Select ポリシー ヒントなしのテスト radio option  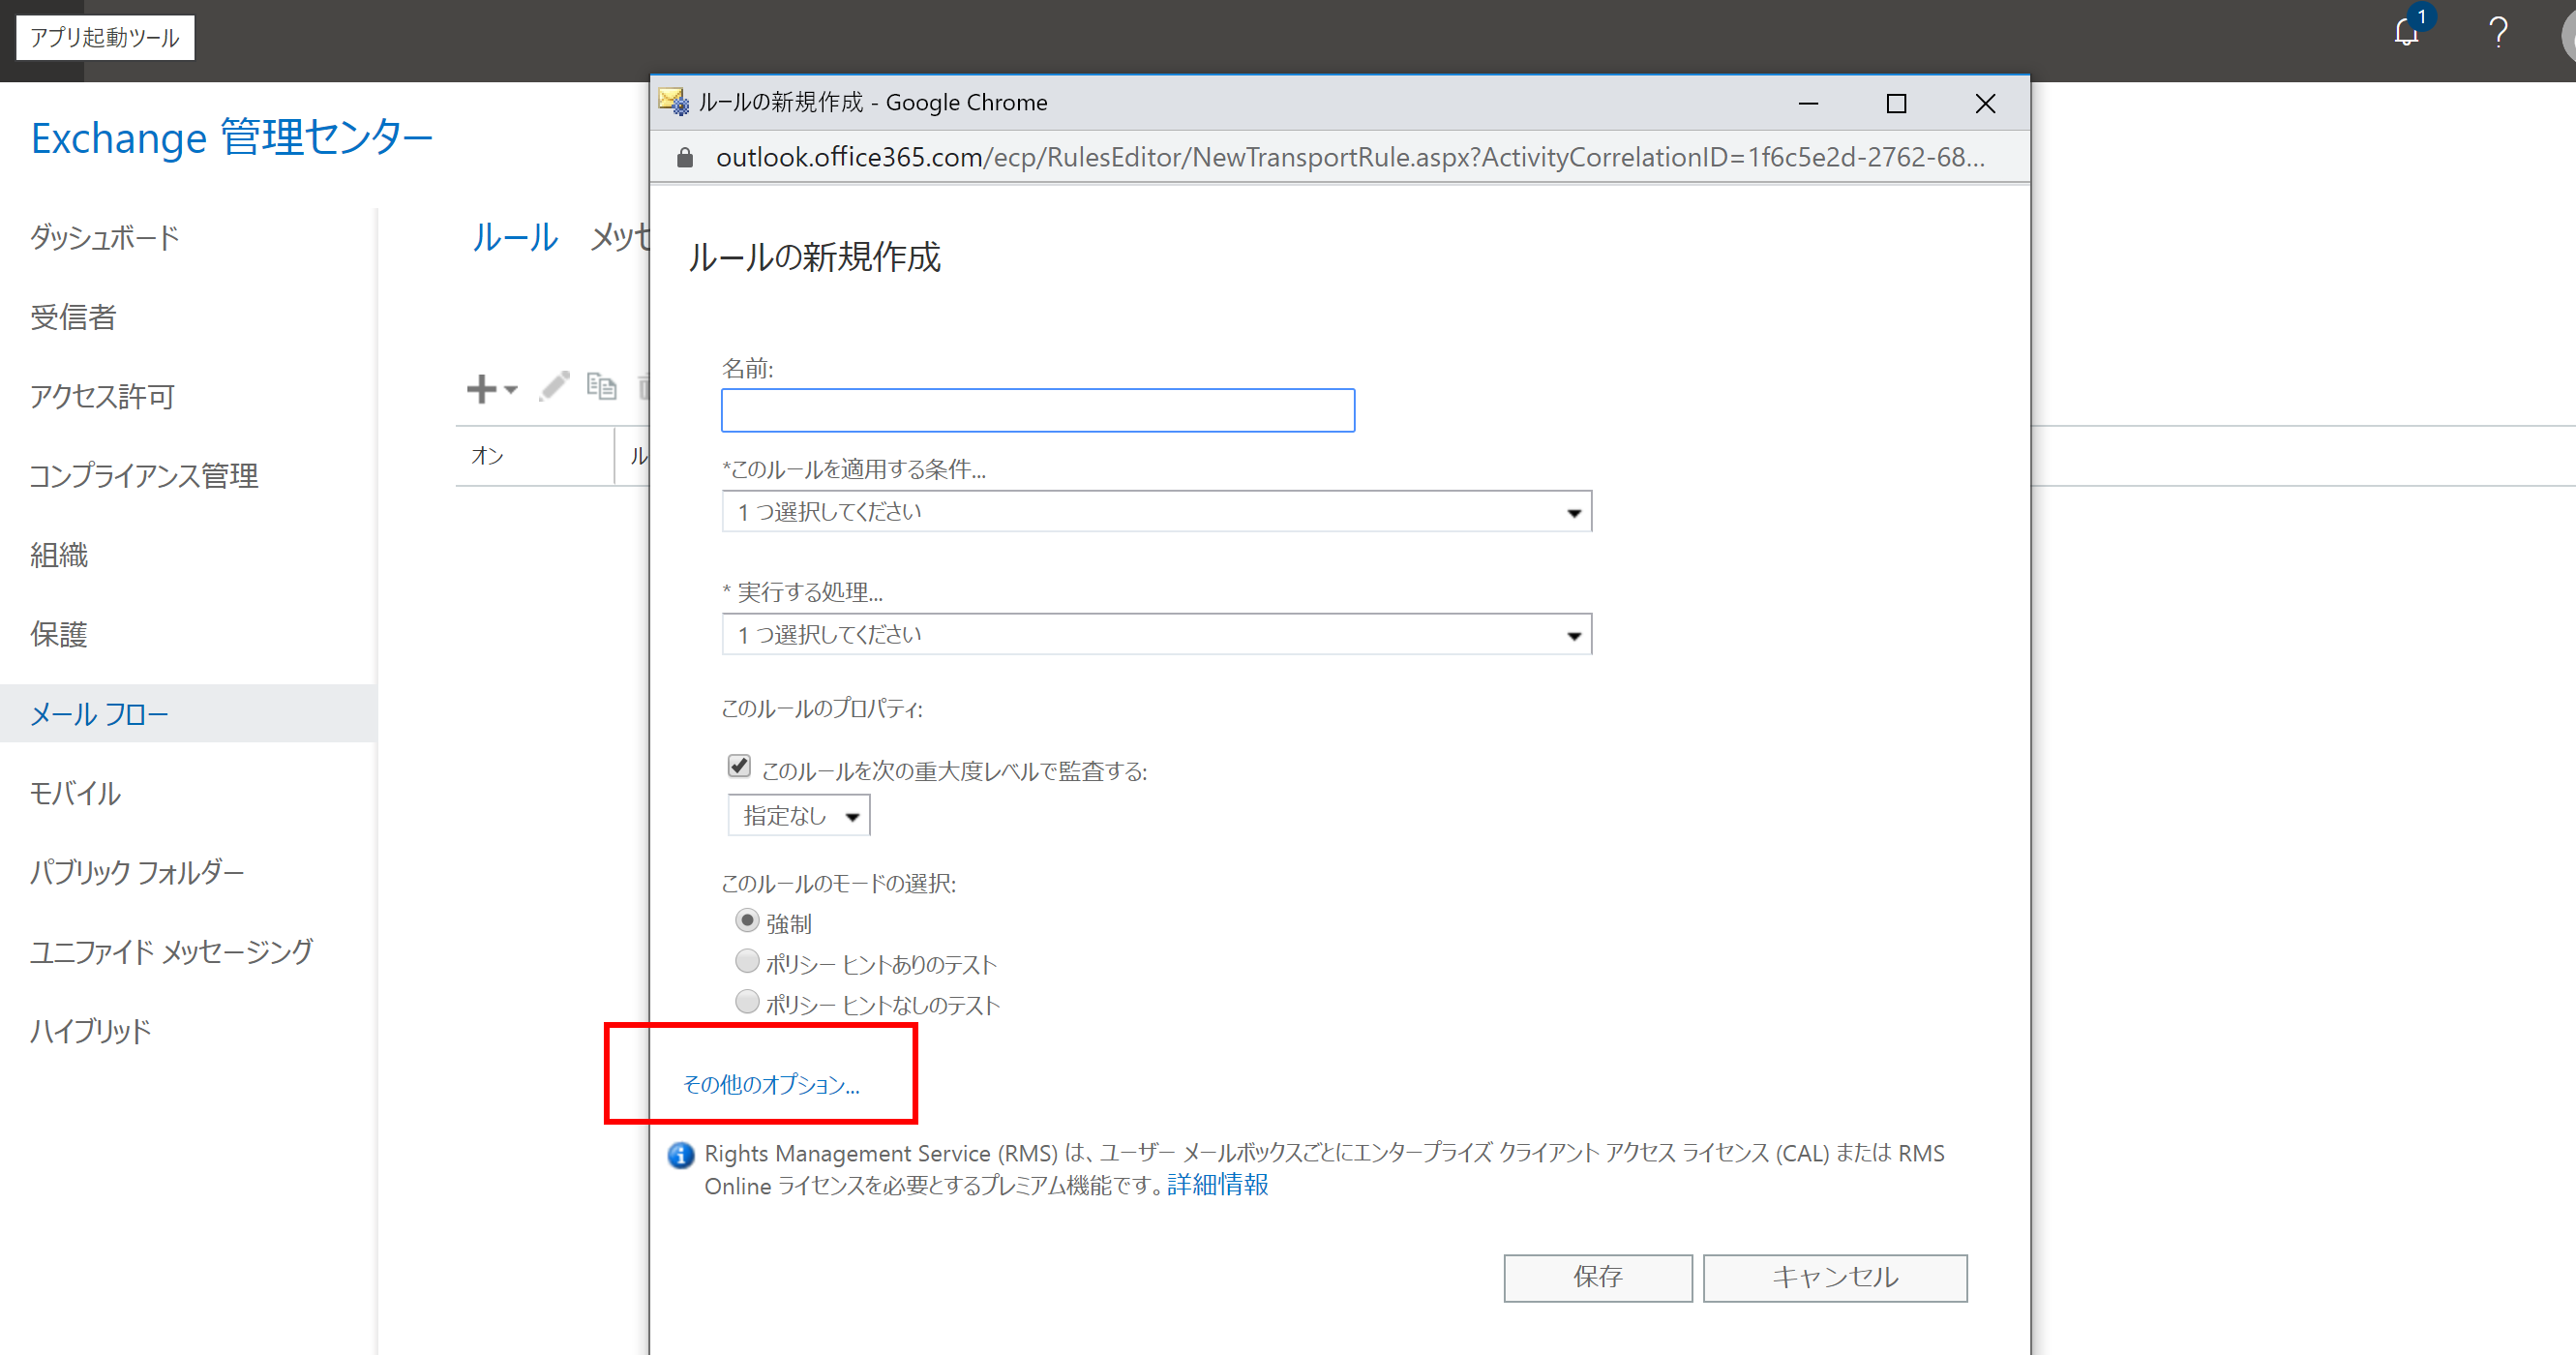pyautogui.click(x=747, y=1001)
